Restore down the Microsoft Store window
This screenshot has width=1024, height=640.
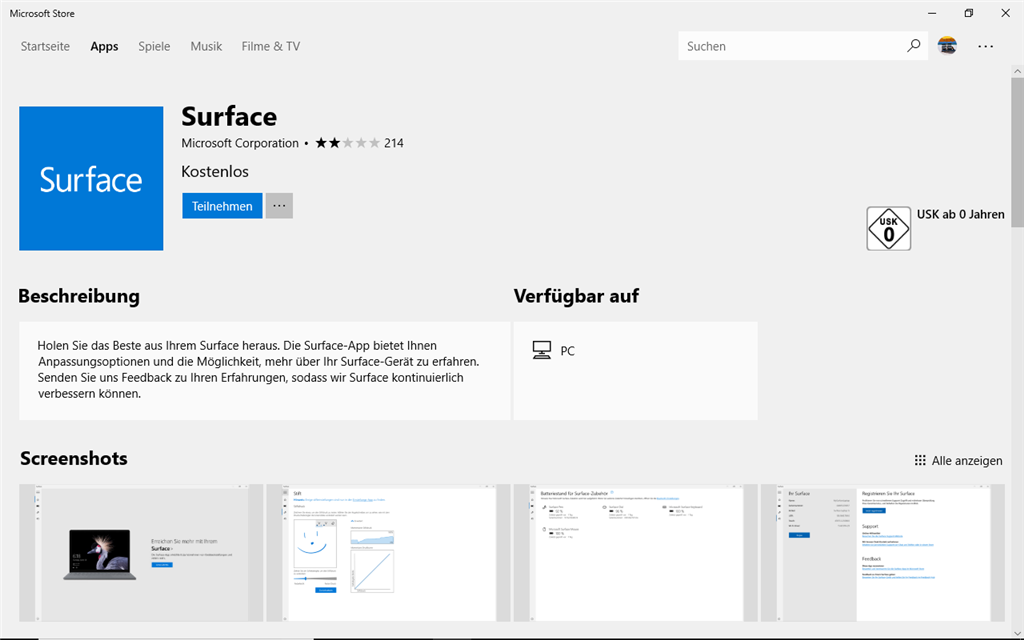pyautogui.click(x=968, y=13)
